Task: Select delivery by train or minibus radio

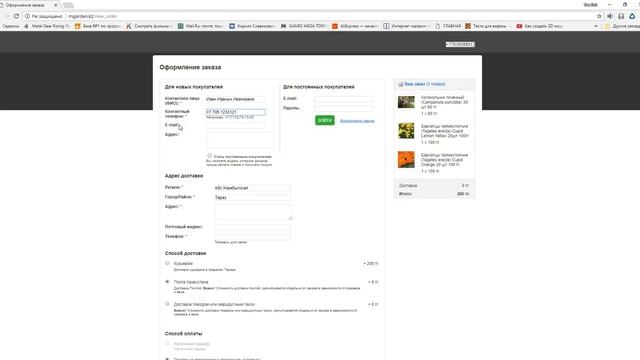Action: tap(167, 304)
